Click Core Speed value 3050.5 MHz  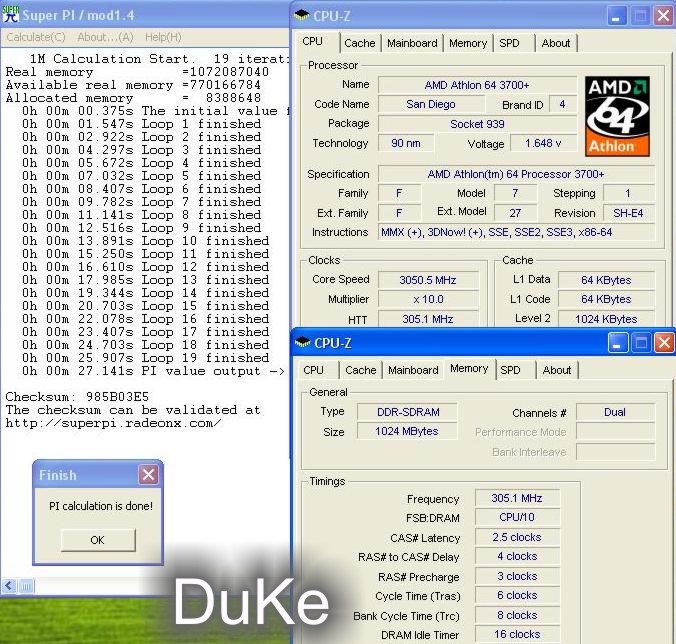tap(428, 280)
